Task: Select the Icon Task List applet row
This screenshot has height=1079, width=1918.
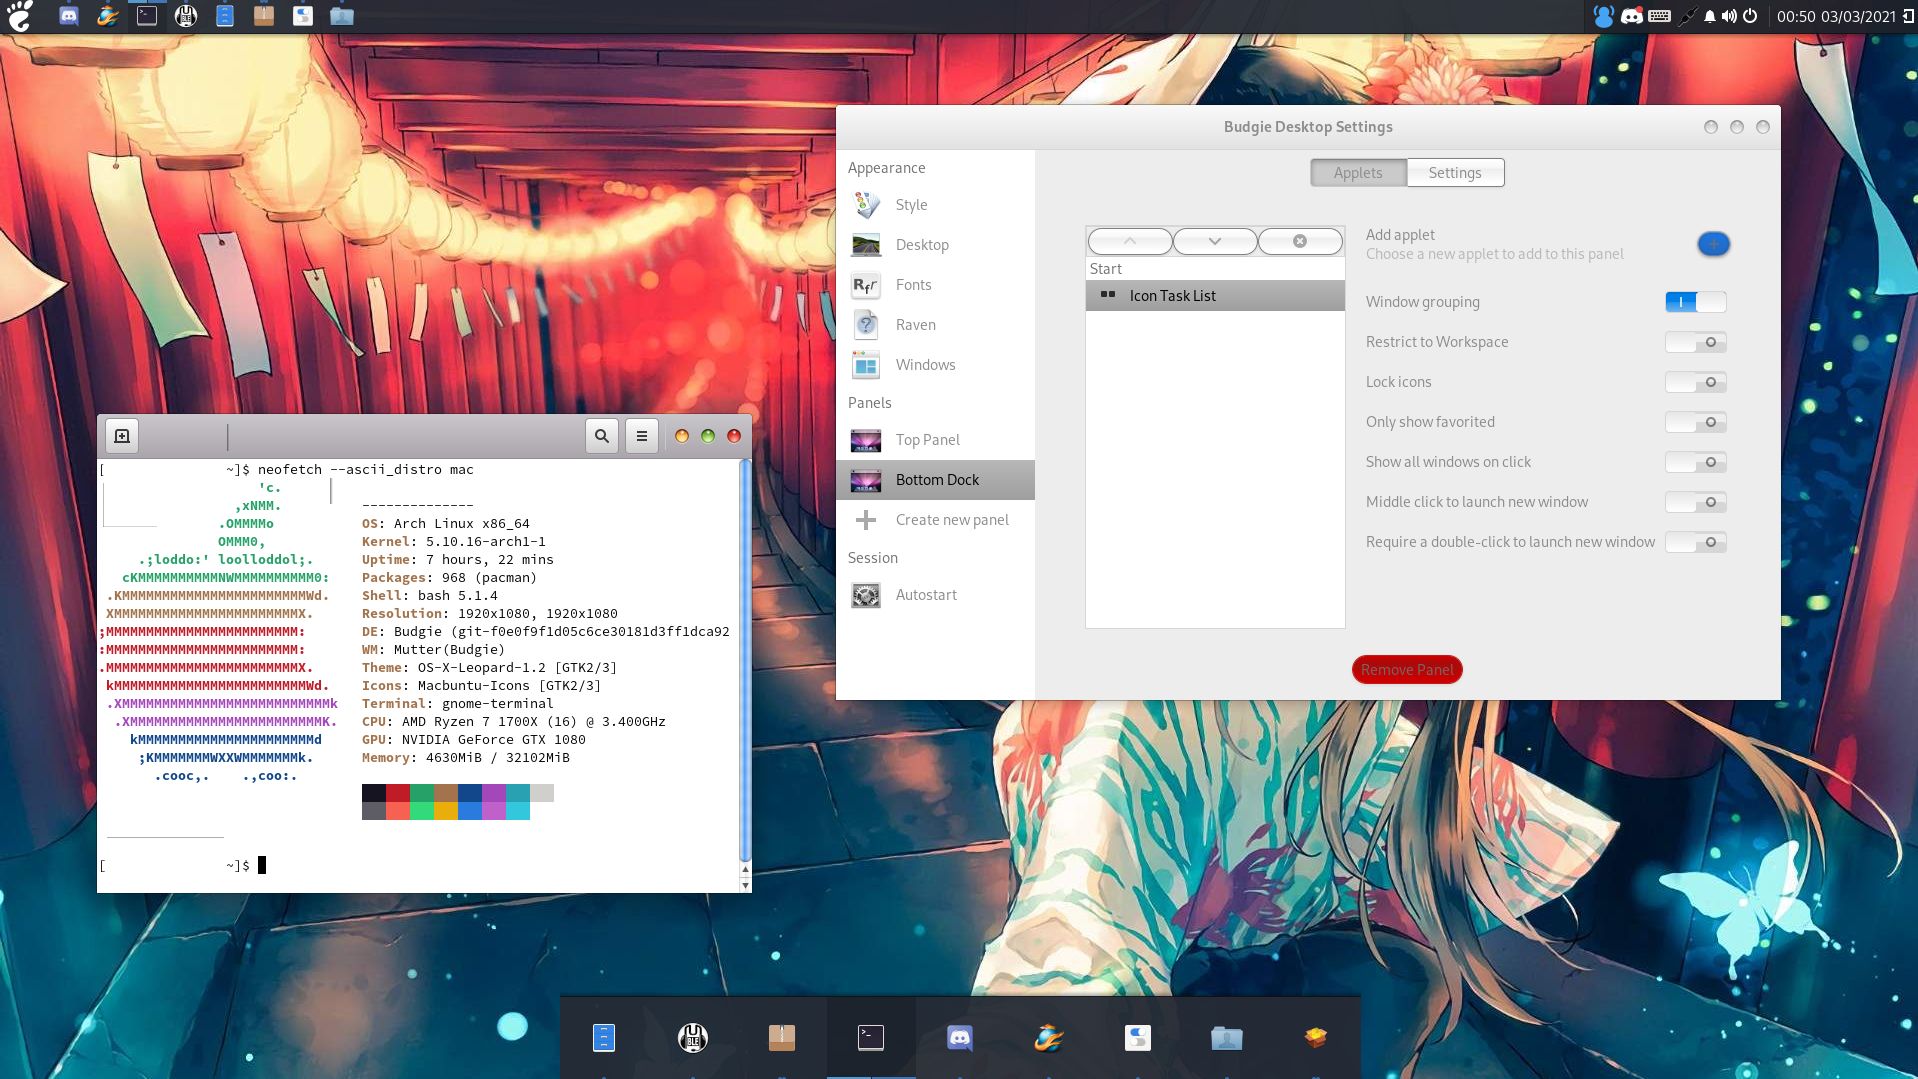Action: coord(1215,296)
